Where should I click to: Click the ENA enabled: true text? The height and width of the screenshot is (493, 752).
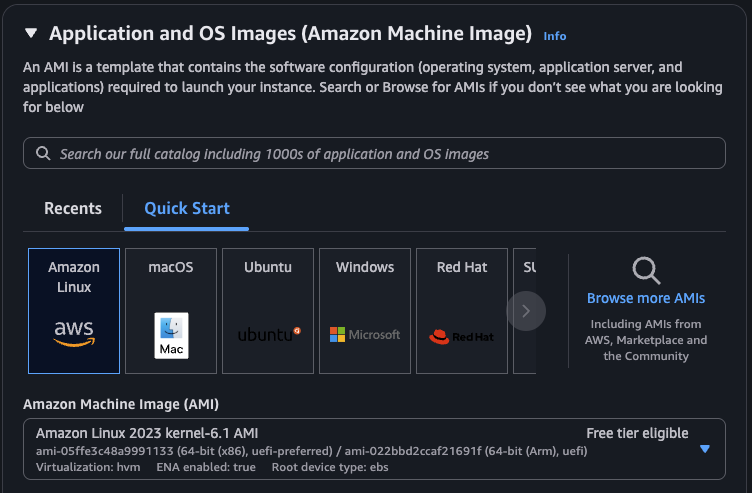[x=206, y=467]
